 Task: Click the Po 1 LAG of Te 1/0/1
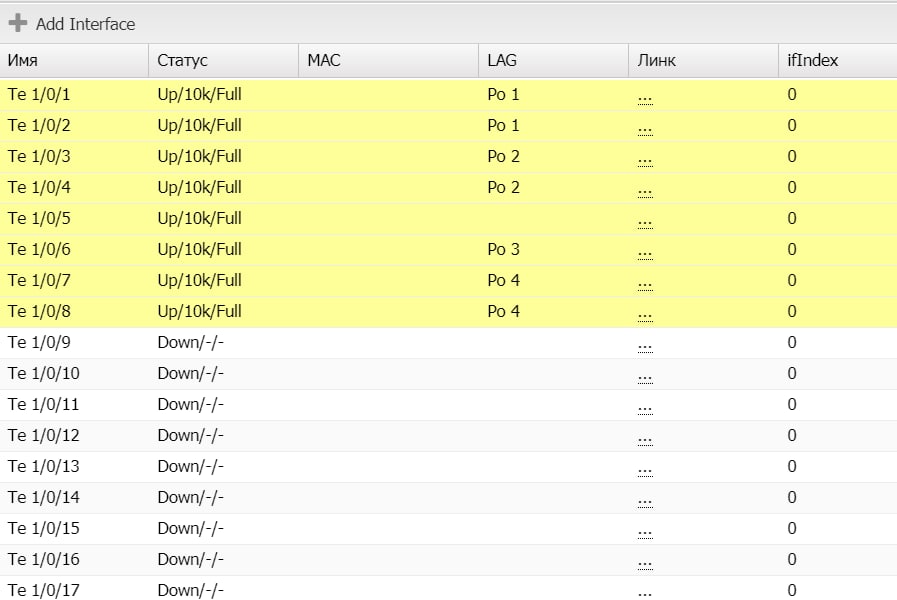pos(503,94)
